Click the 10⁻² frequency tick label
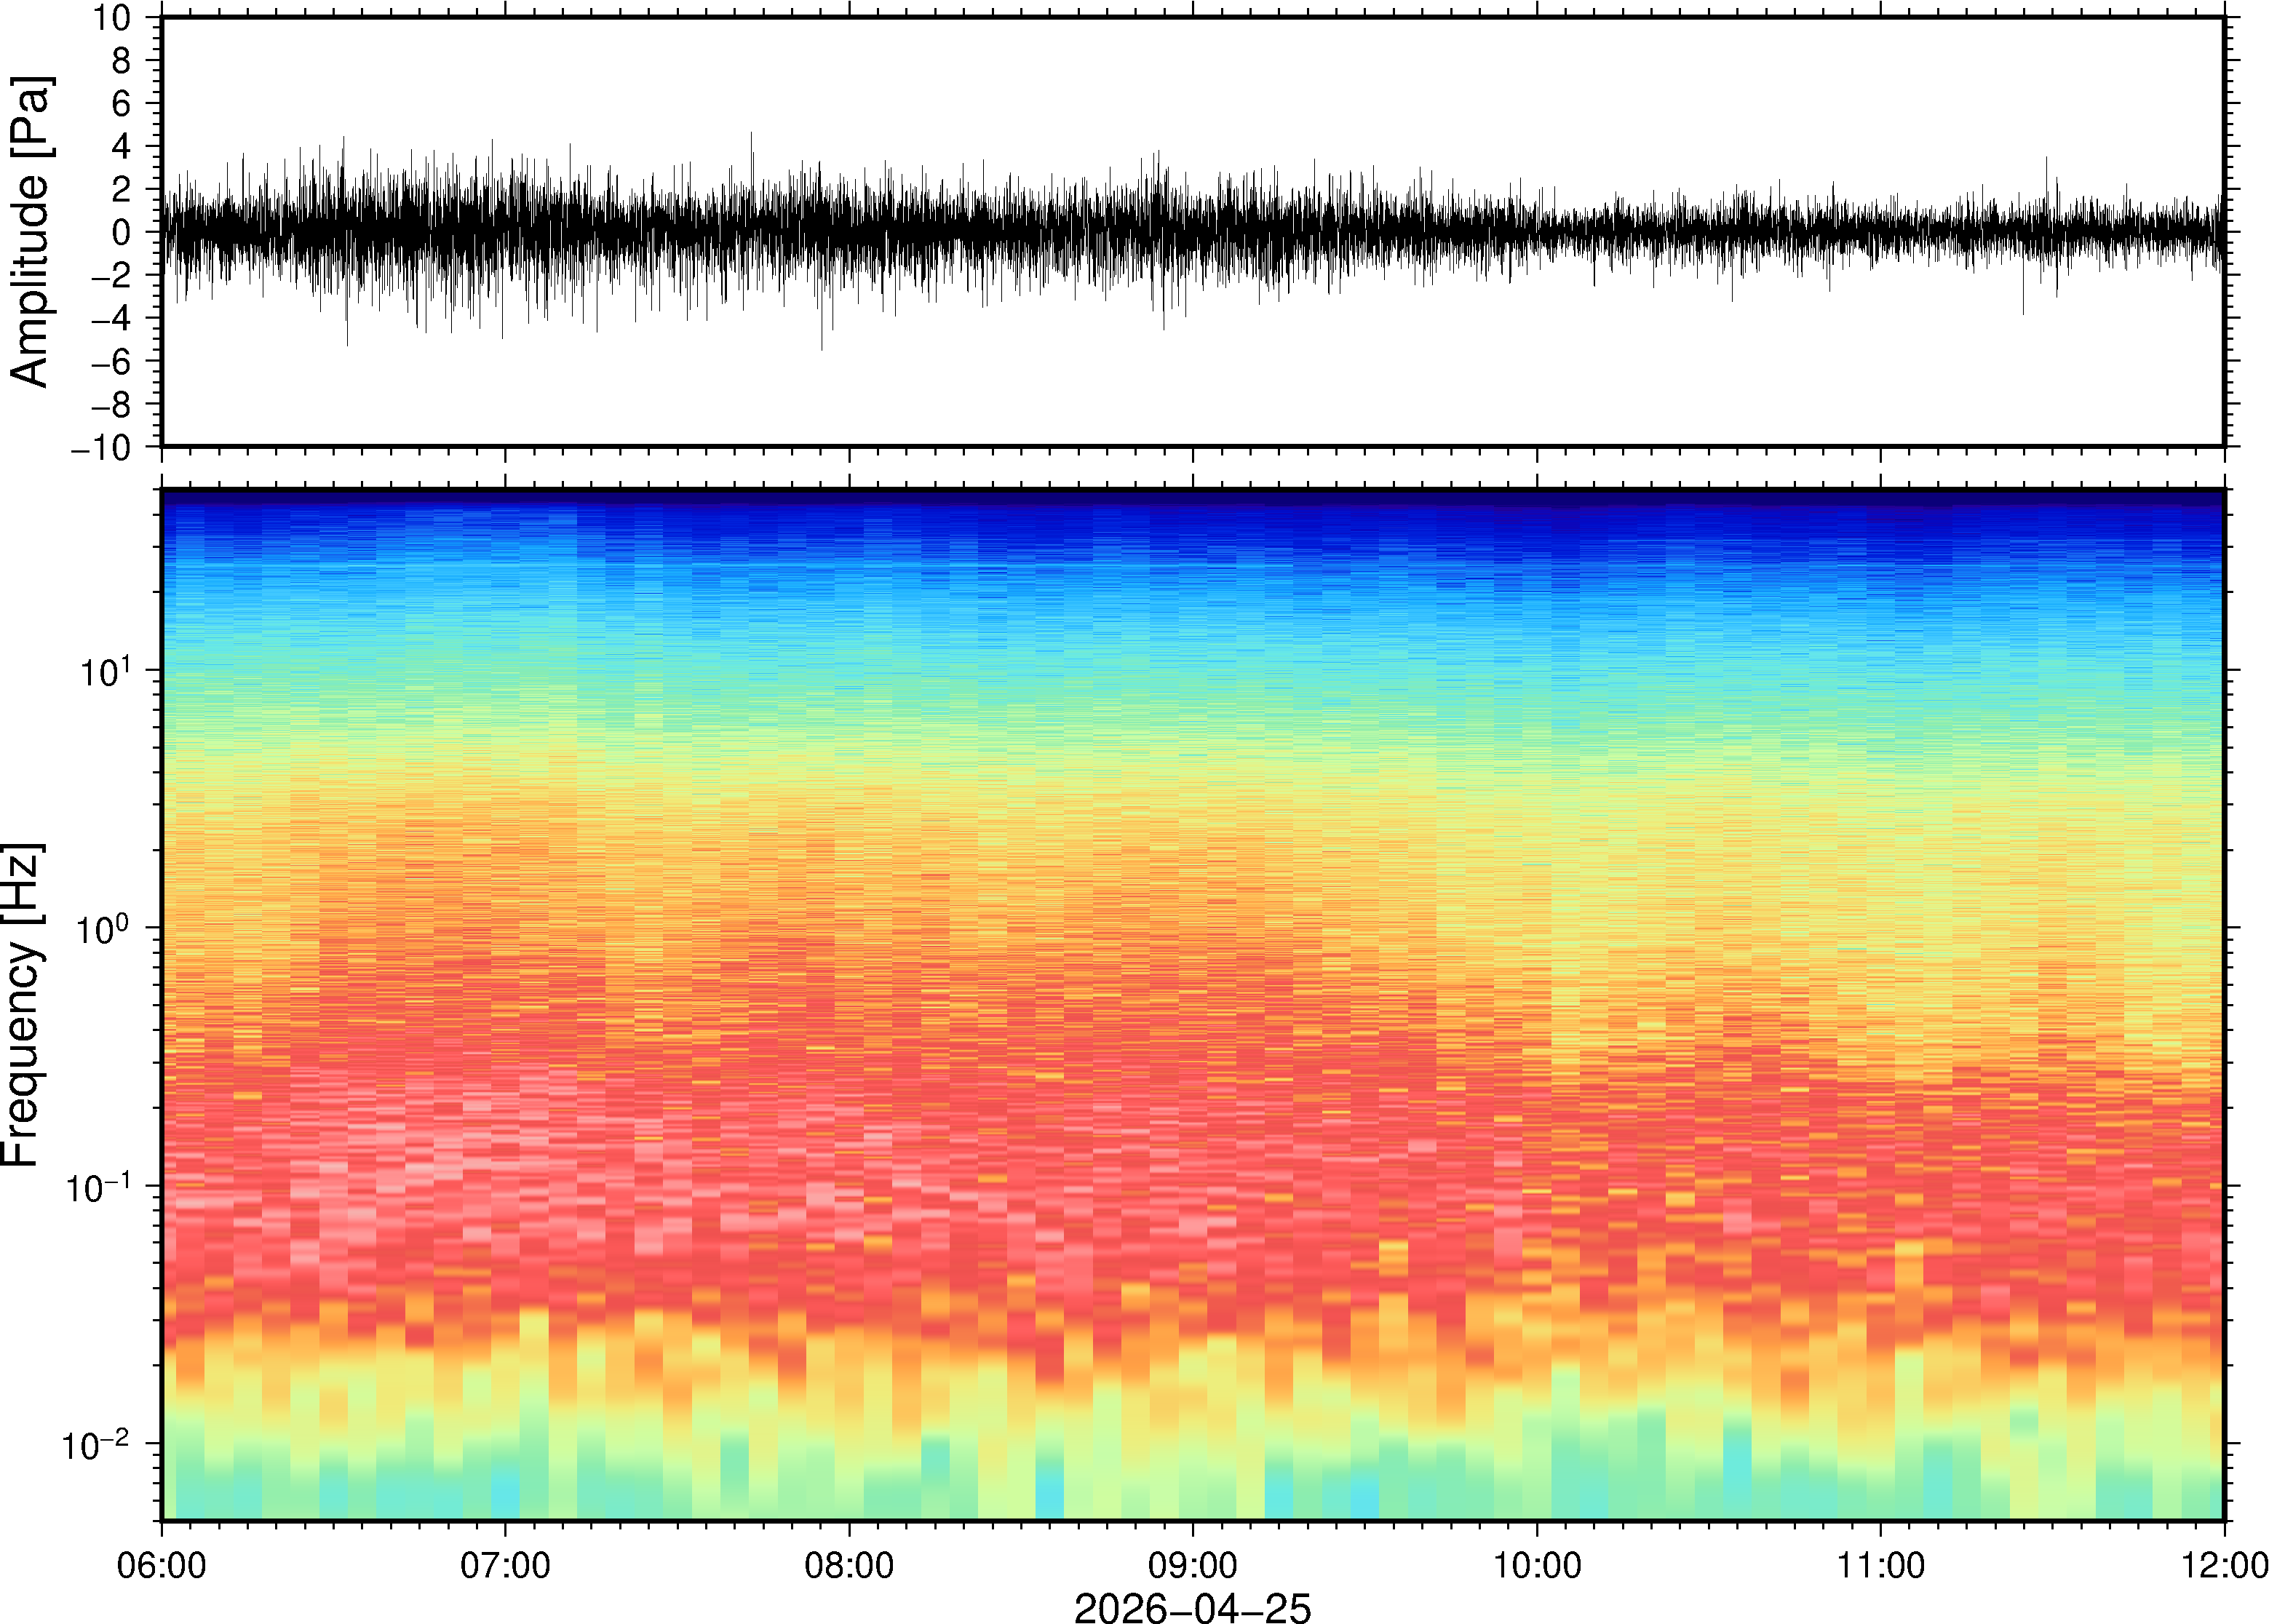 point(97,1444)
